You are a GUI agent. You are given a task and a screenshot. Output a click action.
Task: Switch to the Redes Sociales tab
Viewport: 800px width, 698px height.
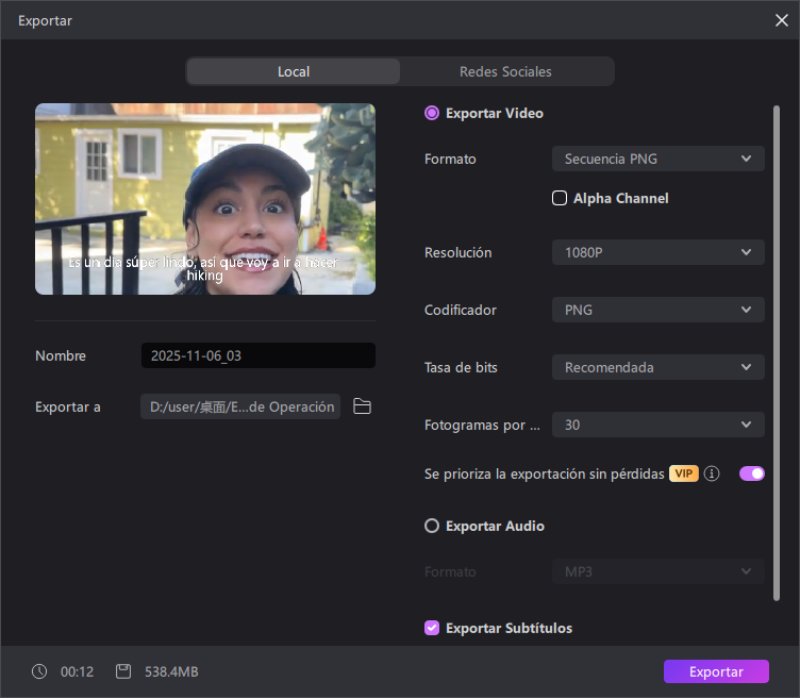pos(505,72)
